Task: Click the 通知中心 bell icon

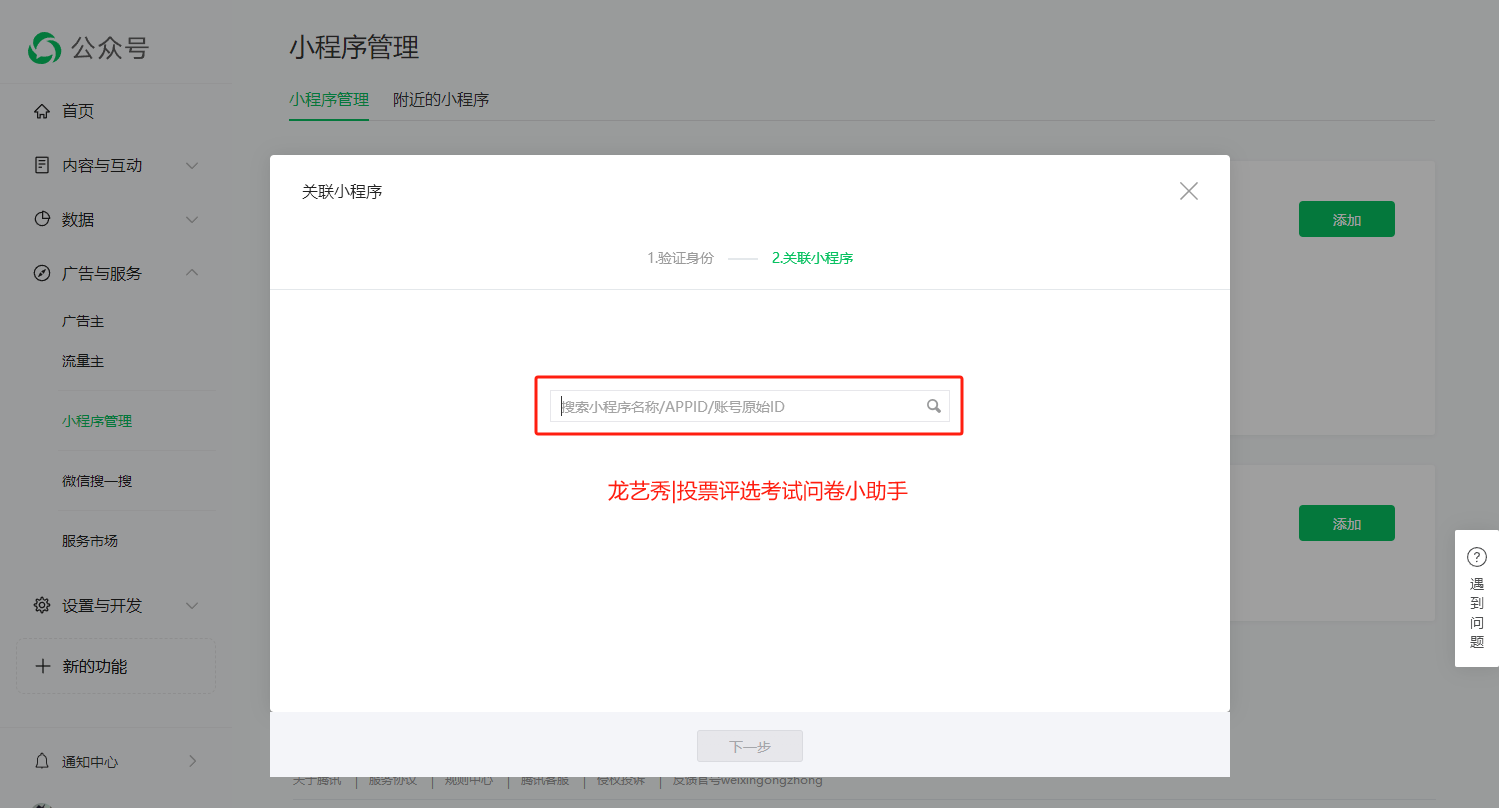Action: click(42, 761)
